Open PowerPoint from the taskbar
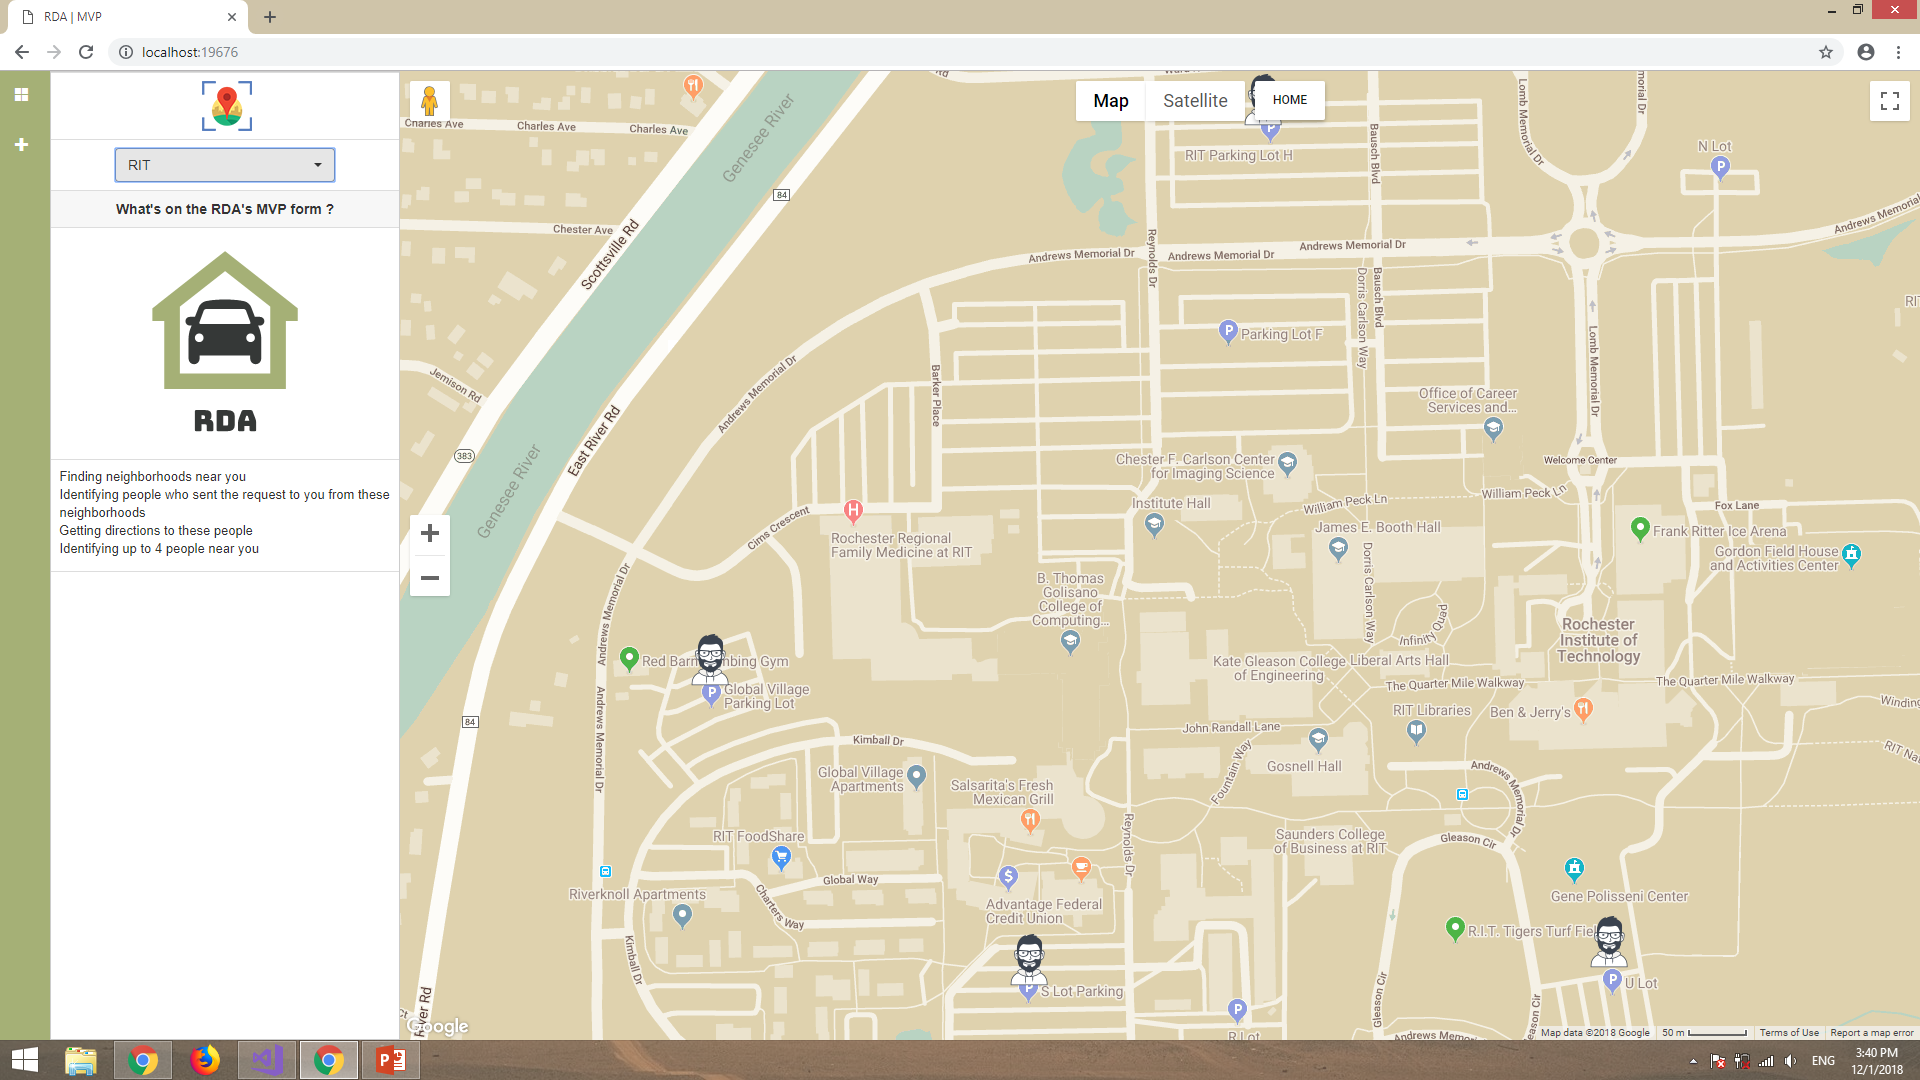1920x1080 pixels. 390,1060
